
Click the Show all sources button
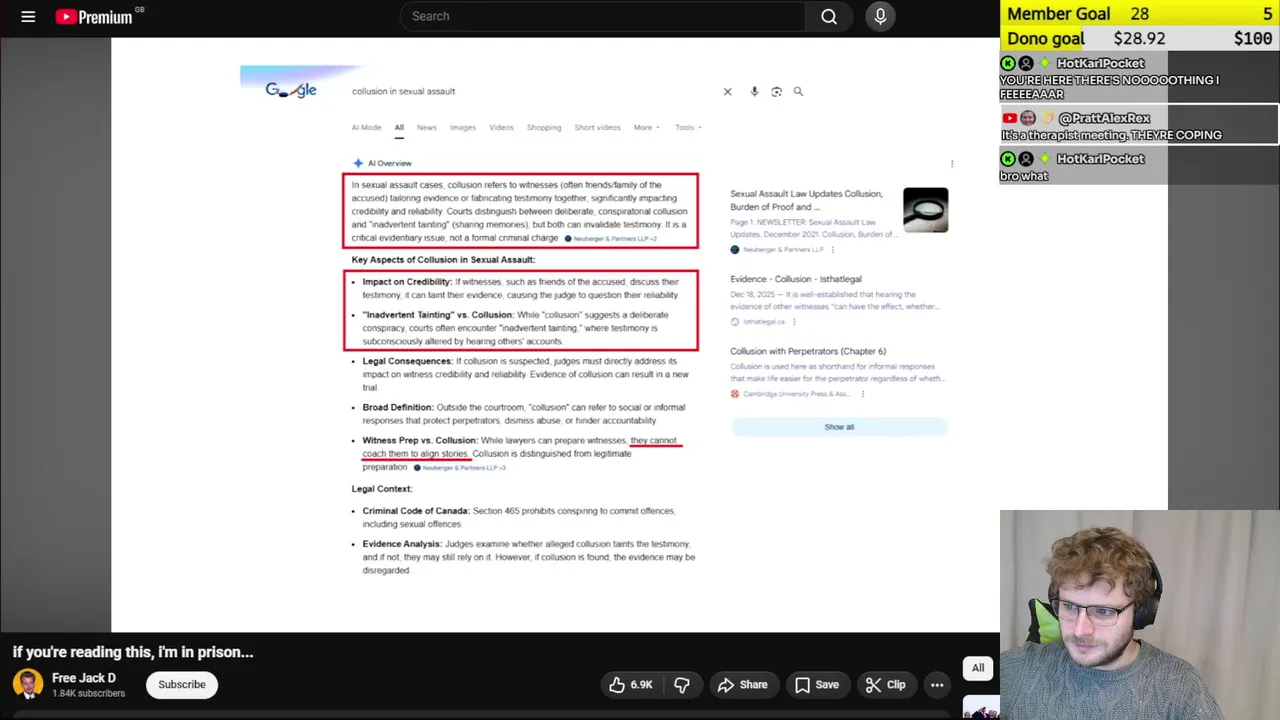839,427
